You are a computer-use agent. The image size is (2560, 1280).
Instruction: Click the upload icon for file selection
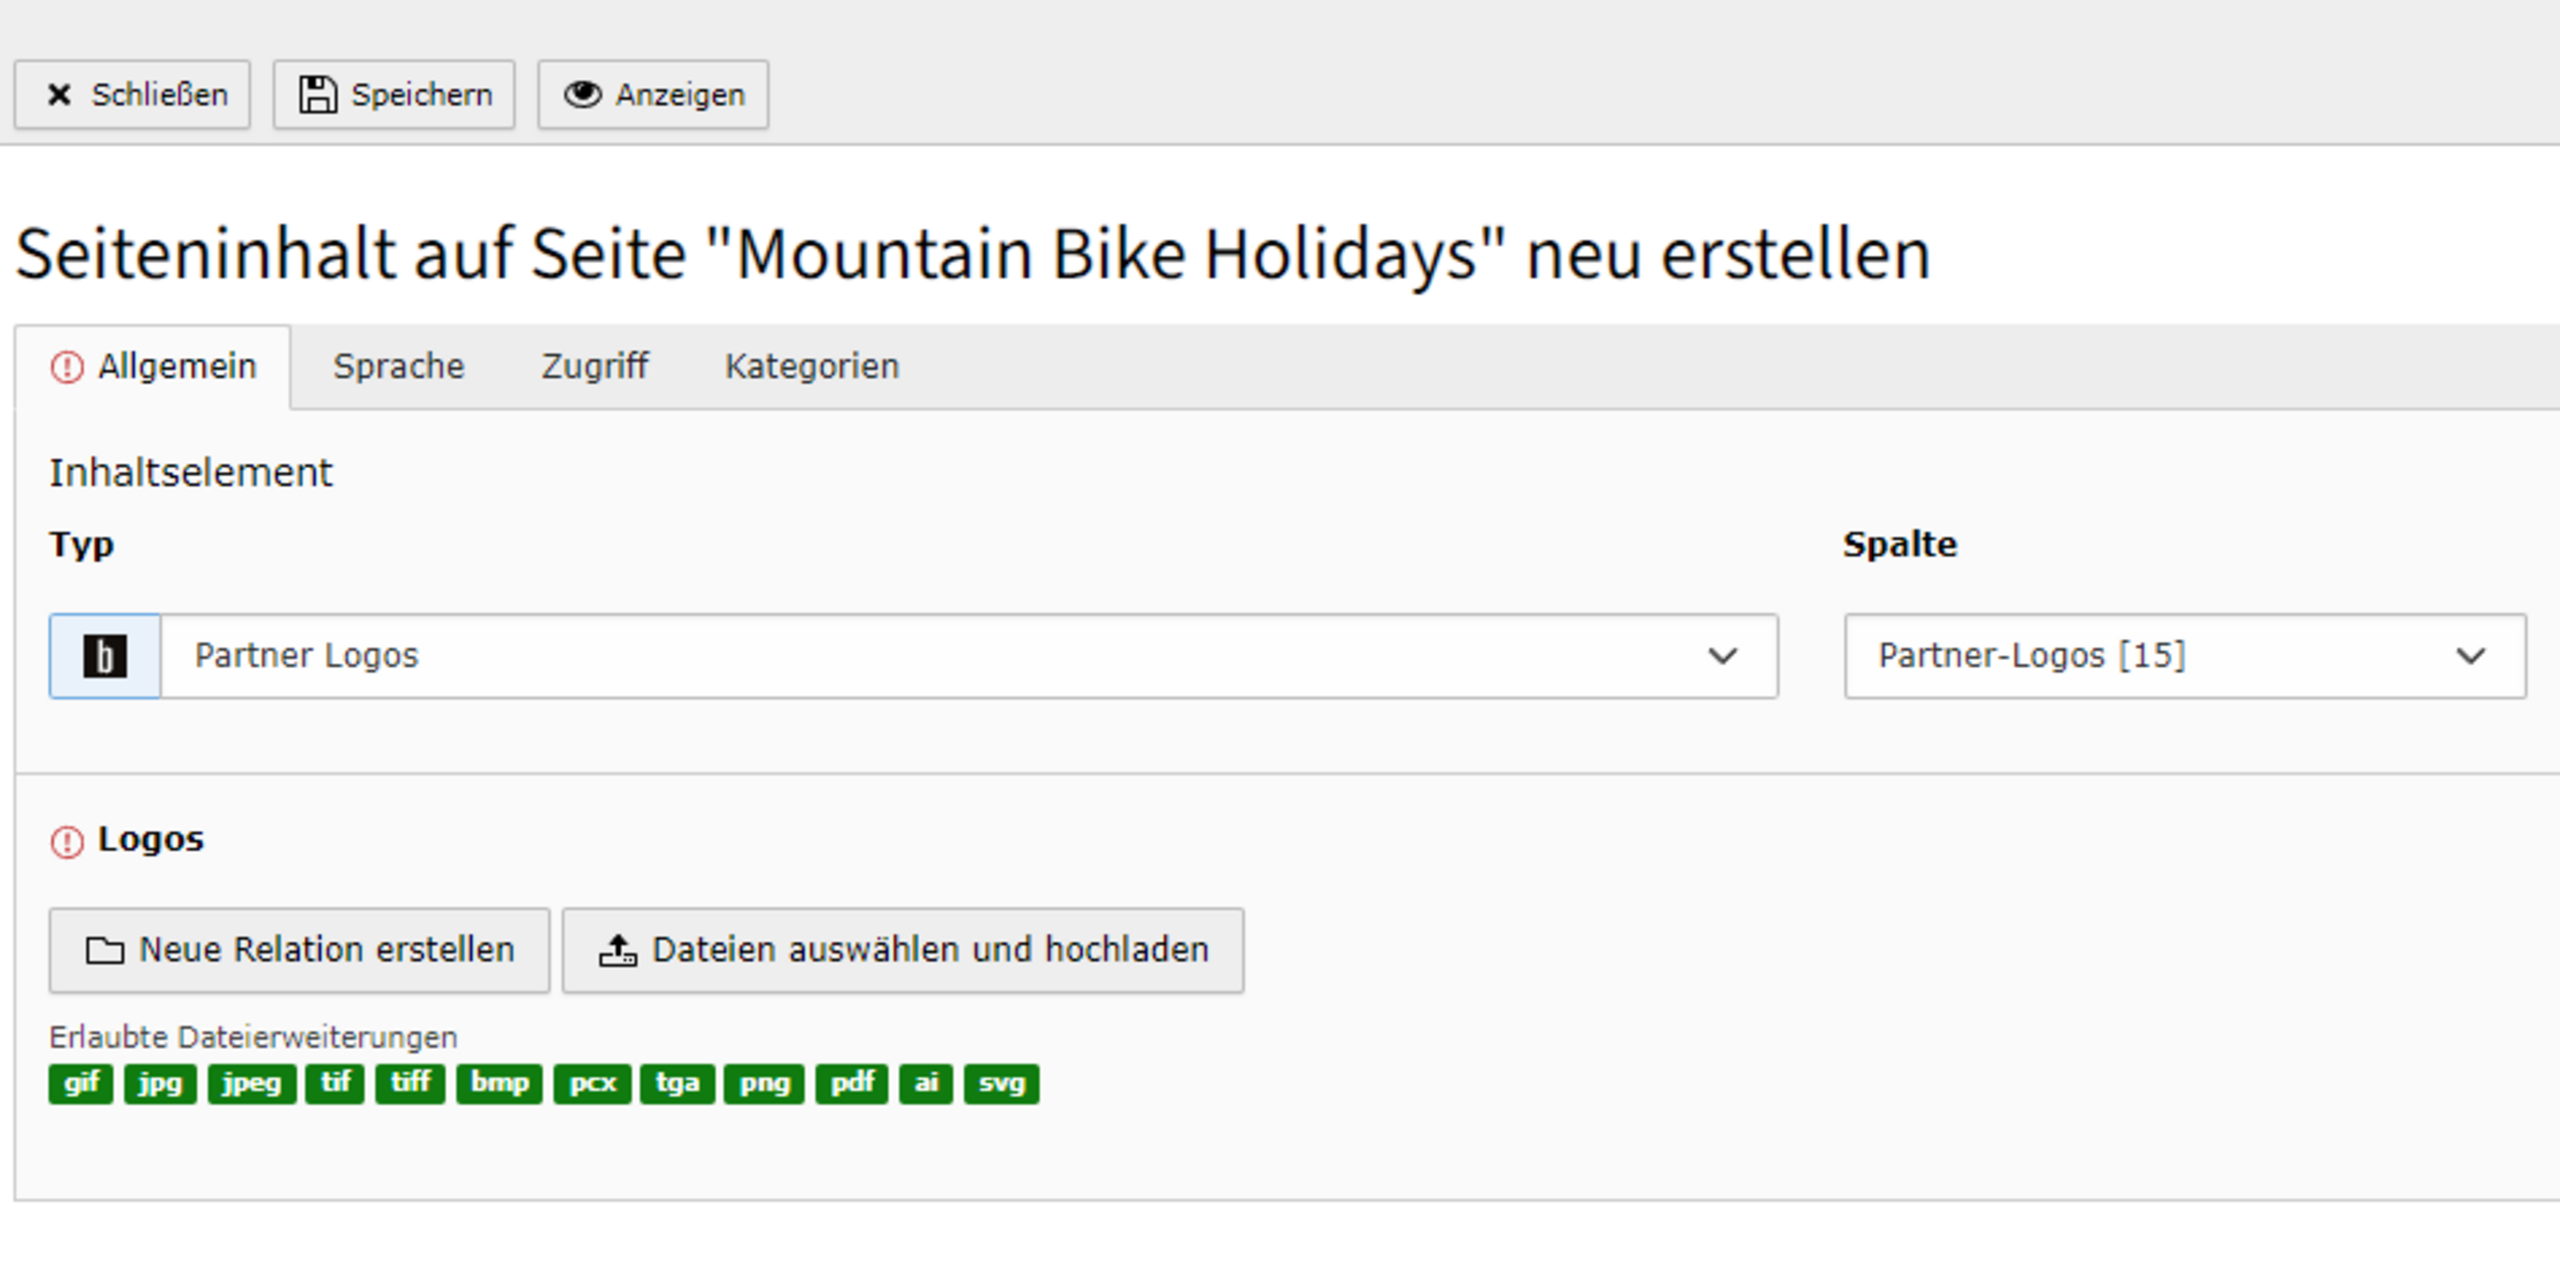[617, 951]
